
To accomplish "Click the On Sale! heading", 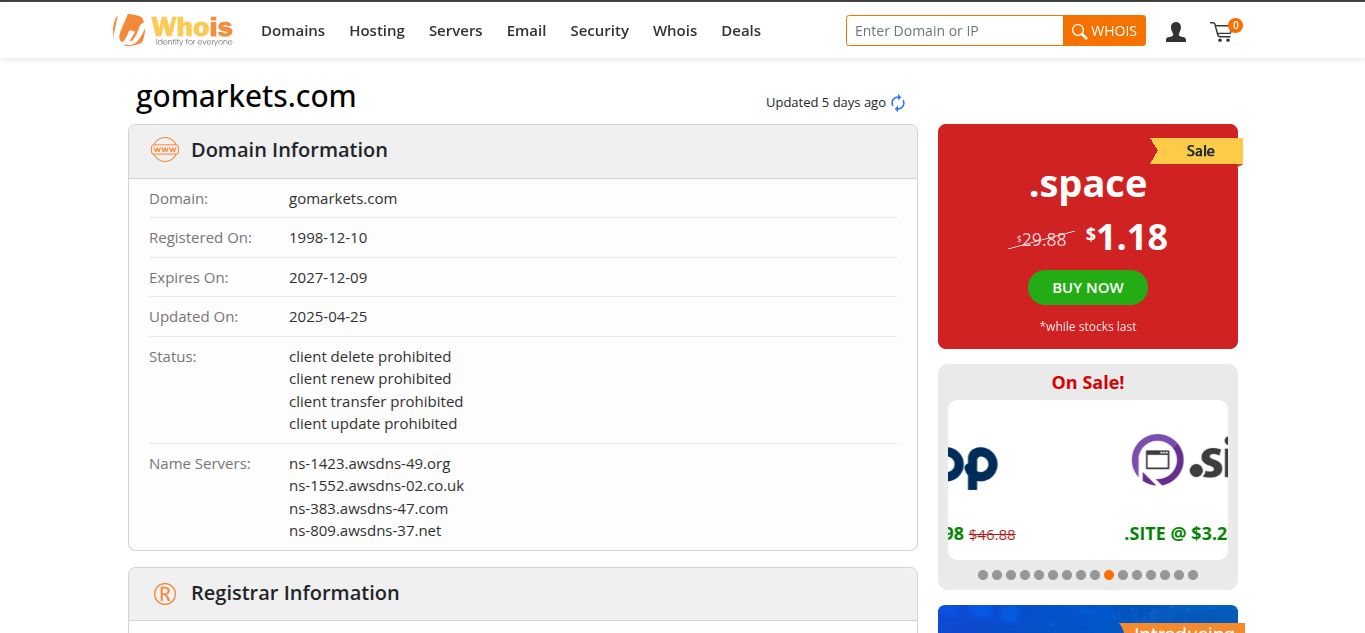I will (x=1088, y=383).
